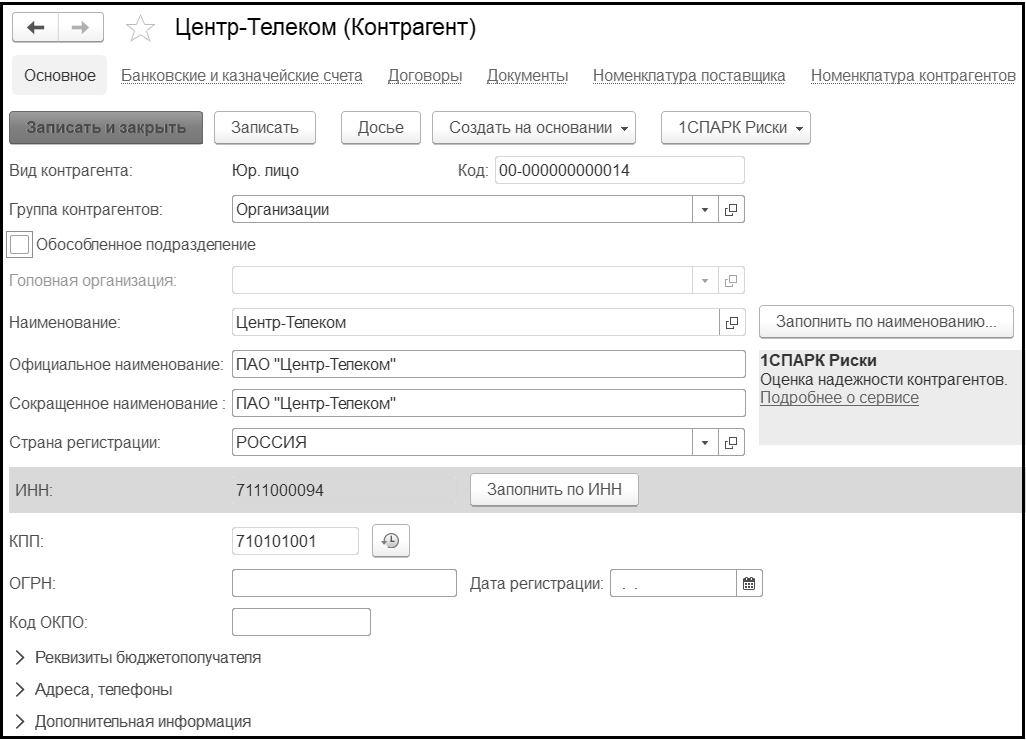Switch to the Основное tab

coord(60,76)
